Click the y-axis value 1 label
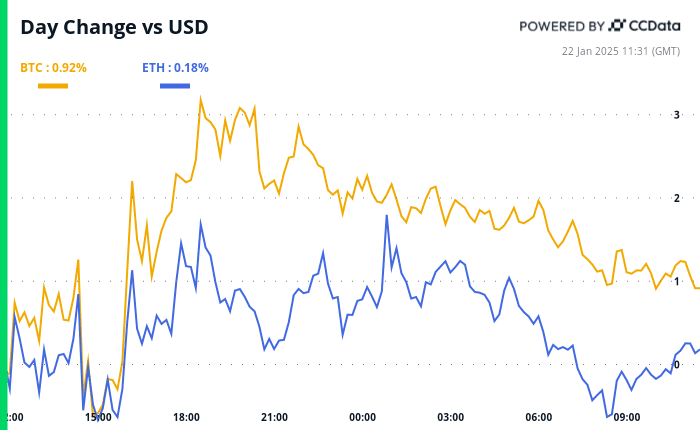Viewport: 700px width, 430px height. point(677,282)
